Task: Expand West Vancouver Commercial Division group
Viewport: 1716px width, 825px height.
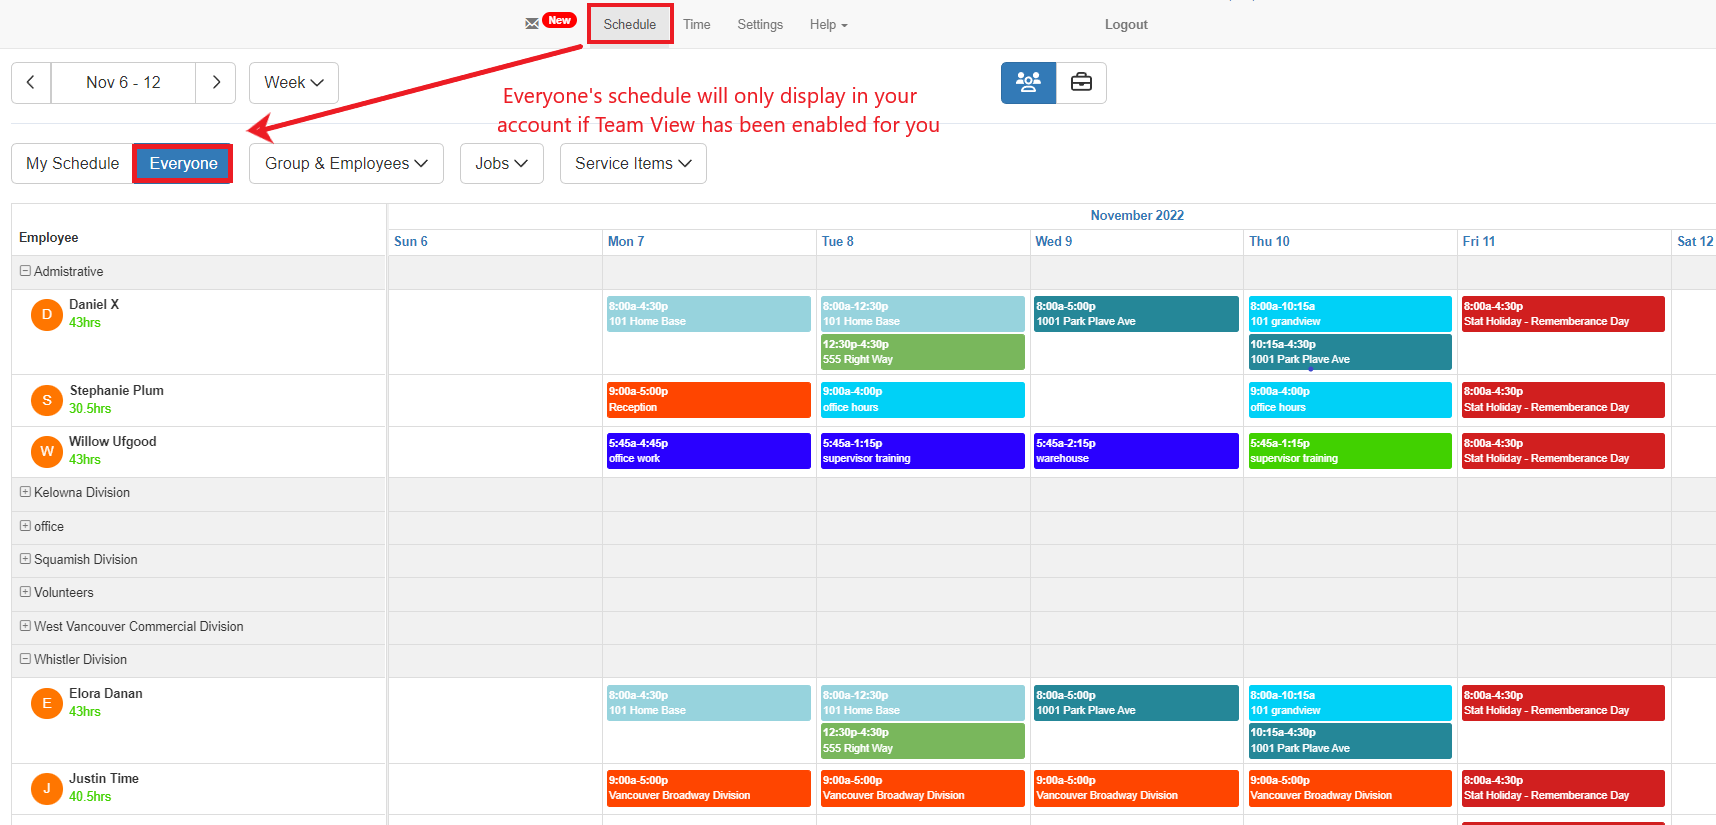Action: [x=25, y=626]
